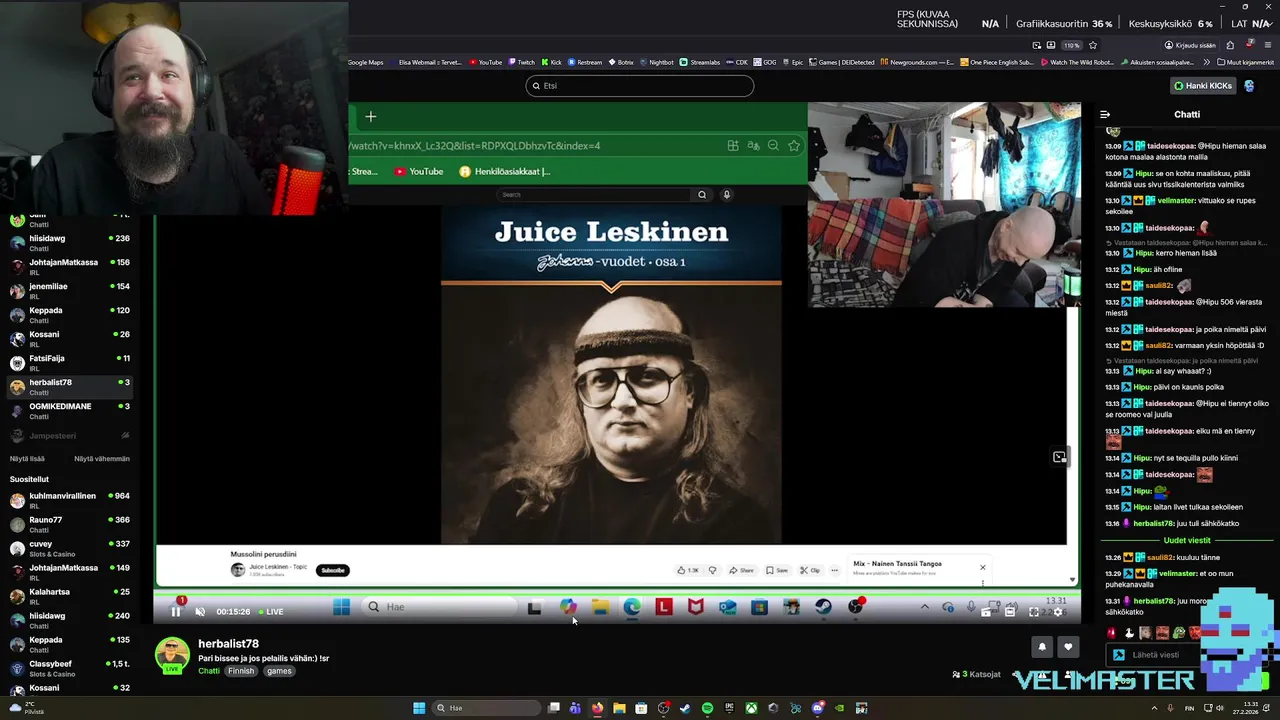Screen dimensions: 1280x720
Task: Open Restream bookmark in toolbar
Action: click(x=585, y=62)
